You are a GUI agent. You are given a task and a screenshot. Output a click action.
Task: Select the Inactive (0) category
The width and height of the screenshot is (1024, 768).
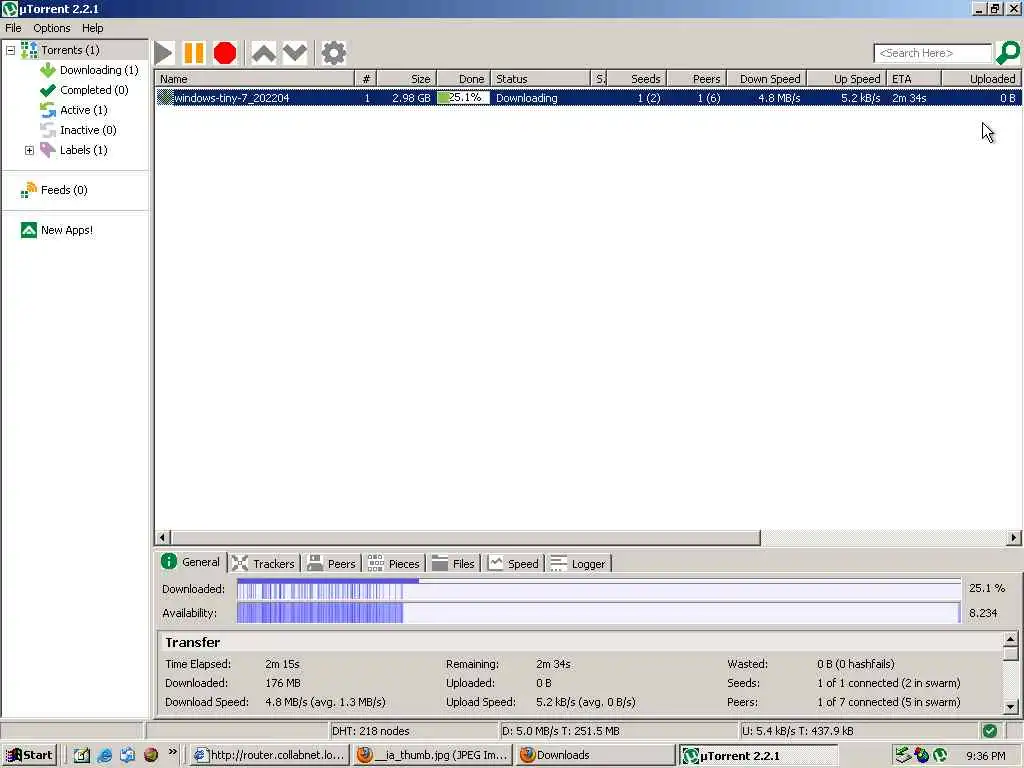click(x=88, y=130)
